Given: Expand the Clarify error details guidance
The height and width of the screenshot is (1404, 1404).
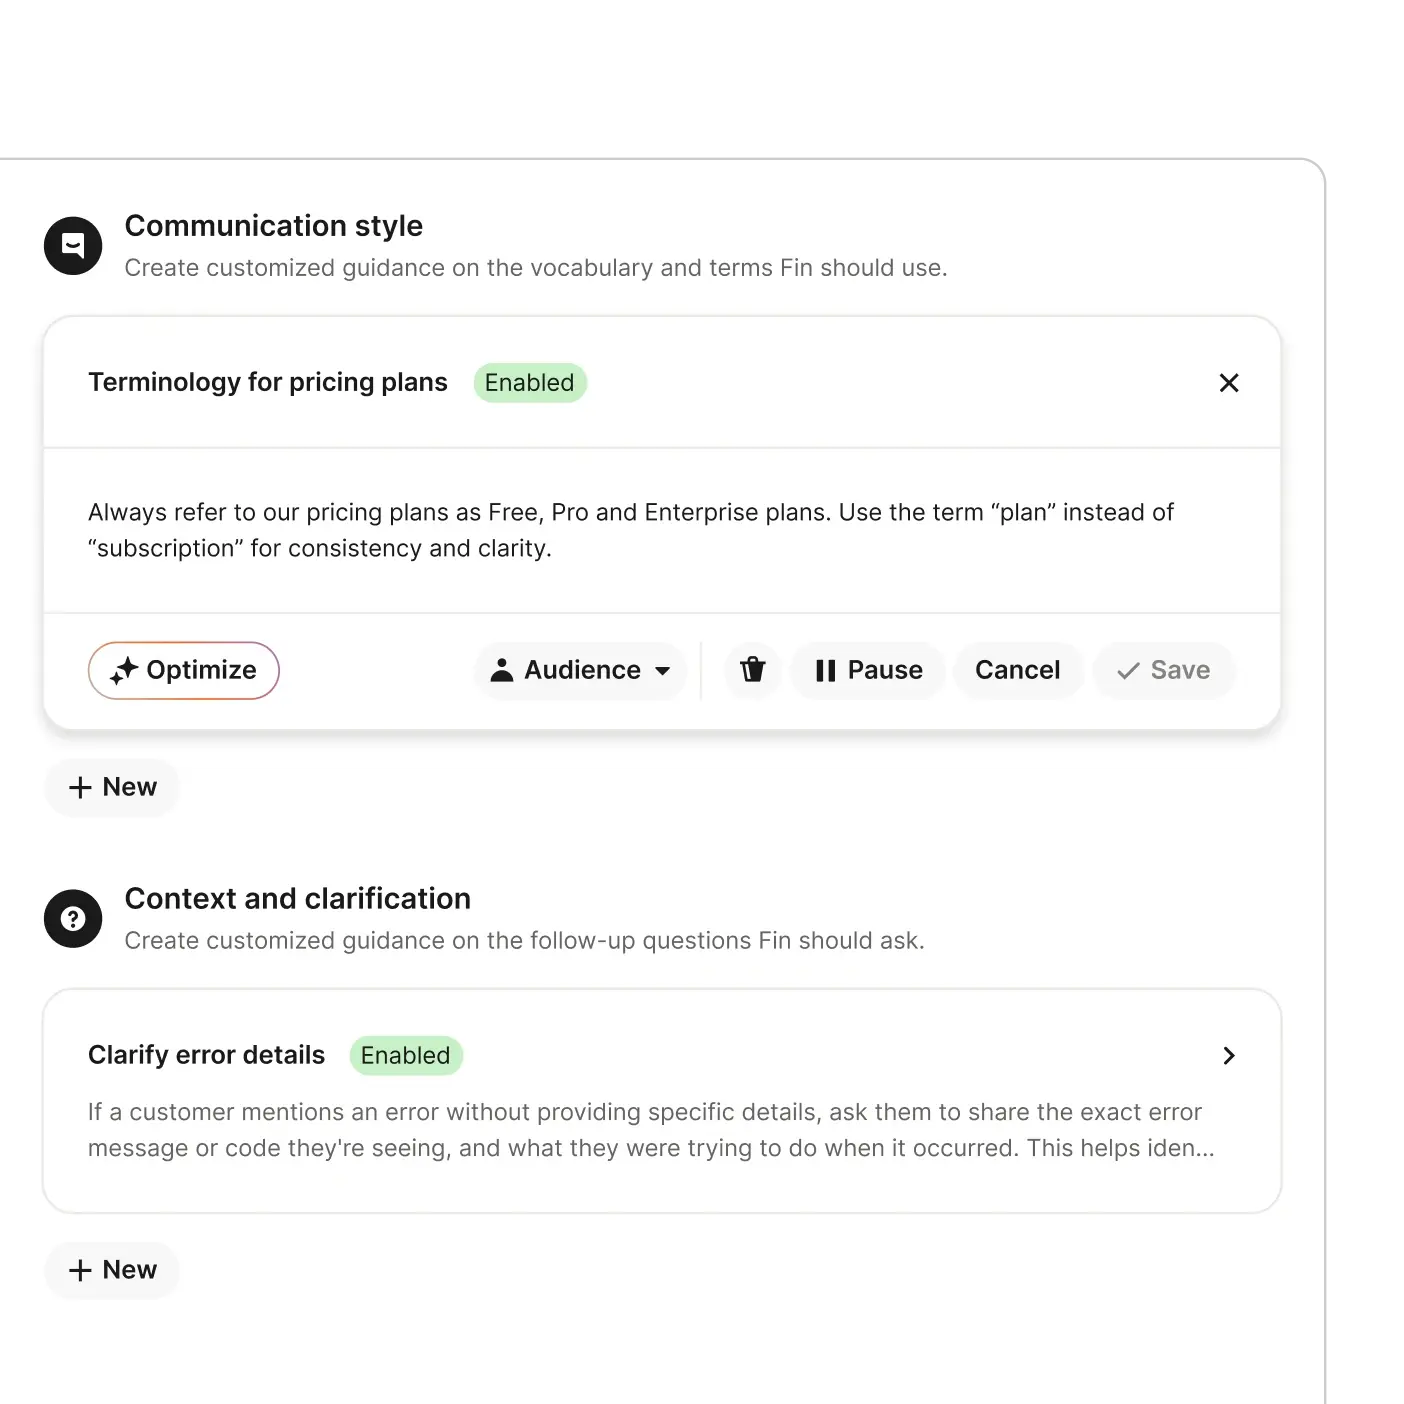Looking at the screenshot, I should click(x=1229, y=1055).
